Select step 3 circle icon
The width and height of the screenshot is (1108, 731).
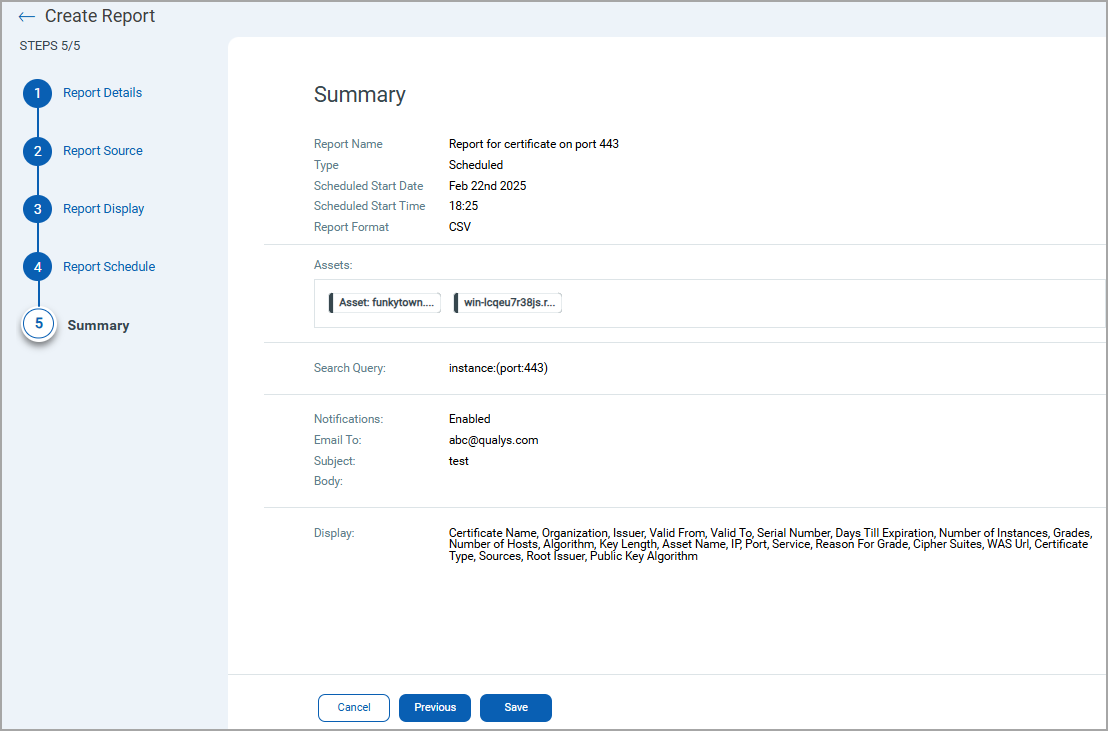(x=37, y=209)
